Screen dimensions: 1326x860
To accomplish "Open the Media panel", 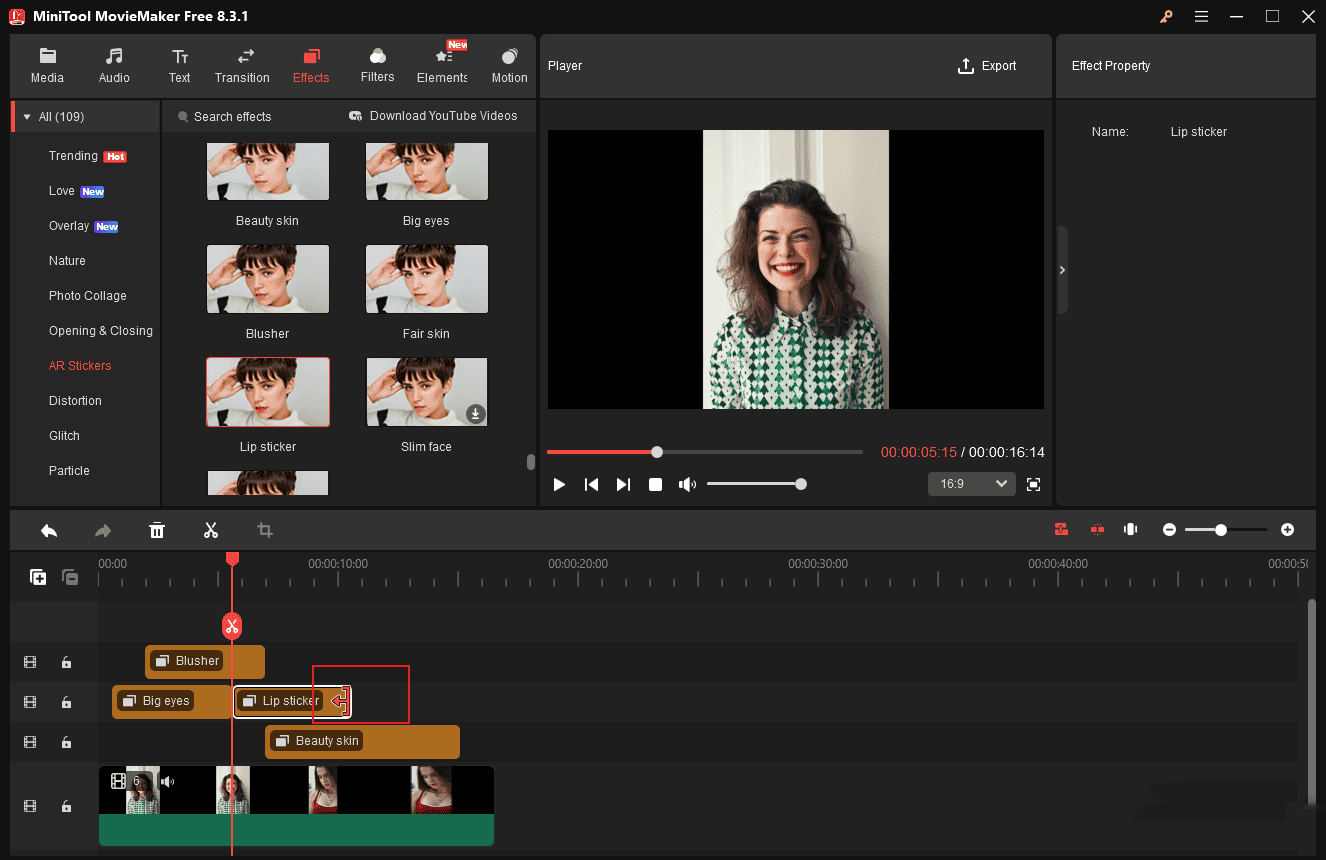I will click(47, 66).
